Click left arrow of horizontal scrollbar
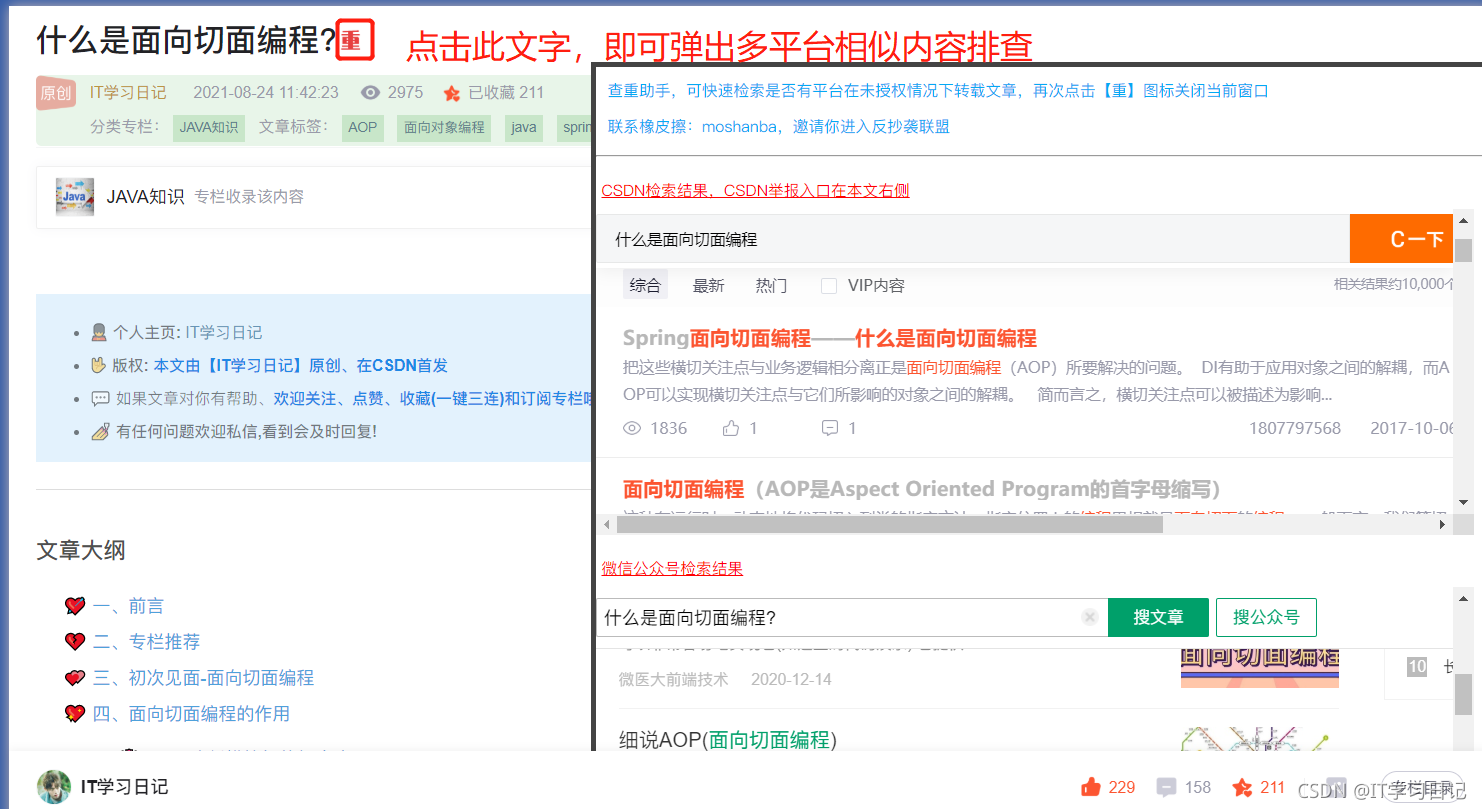 point(606,524)
